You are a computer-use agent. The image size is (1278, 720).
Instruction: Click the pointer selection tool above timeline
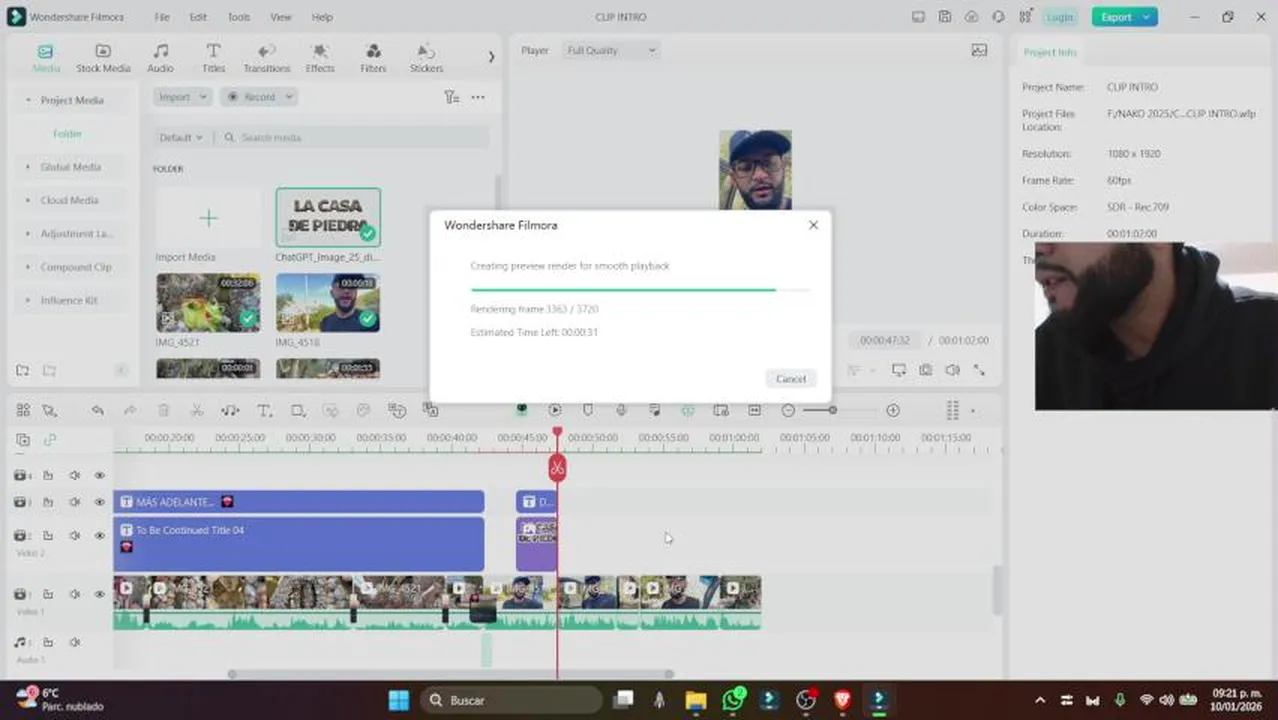(x=49, y=410)
